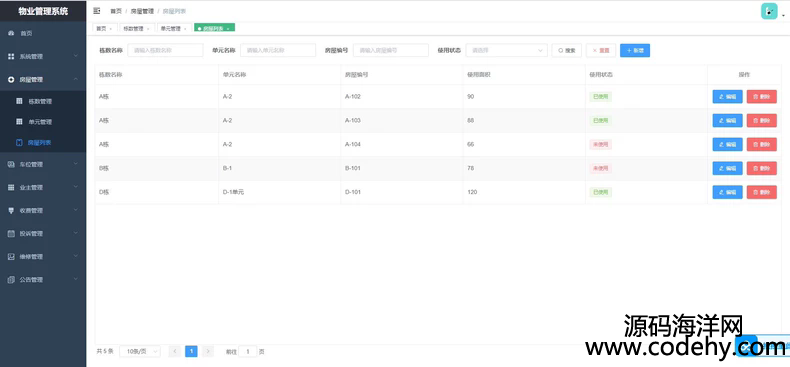The image size is (790, 367).
Task: Select 房屋列表 in the sidebar
Action: pyautogui.click(x=43, y=143)
